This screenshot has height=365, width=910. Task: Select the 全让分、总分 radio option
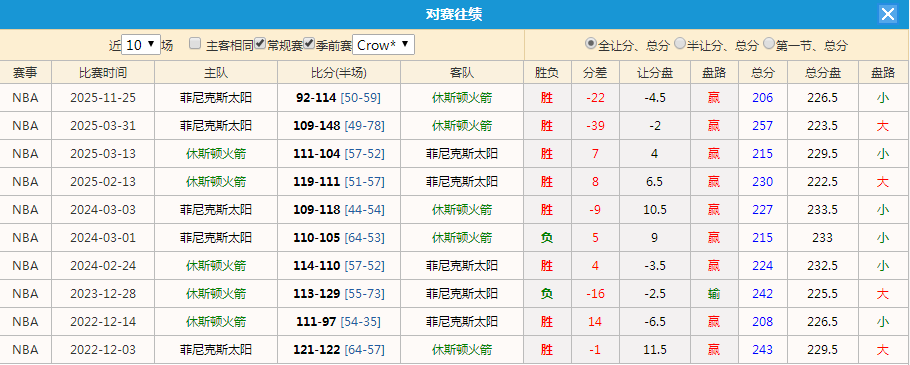591,44
